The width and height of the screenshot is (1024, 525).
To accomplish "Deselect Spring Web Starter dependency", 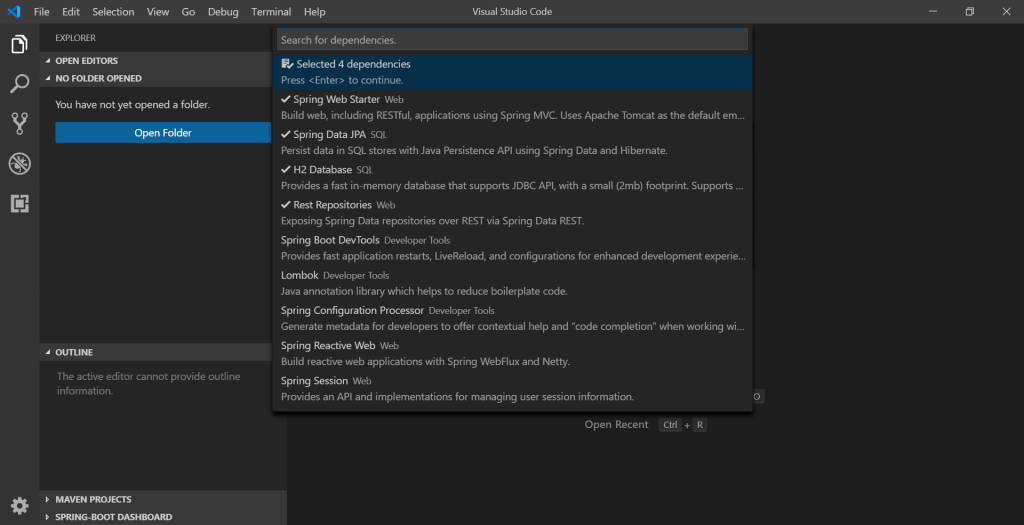I will [x=512, y=108].
